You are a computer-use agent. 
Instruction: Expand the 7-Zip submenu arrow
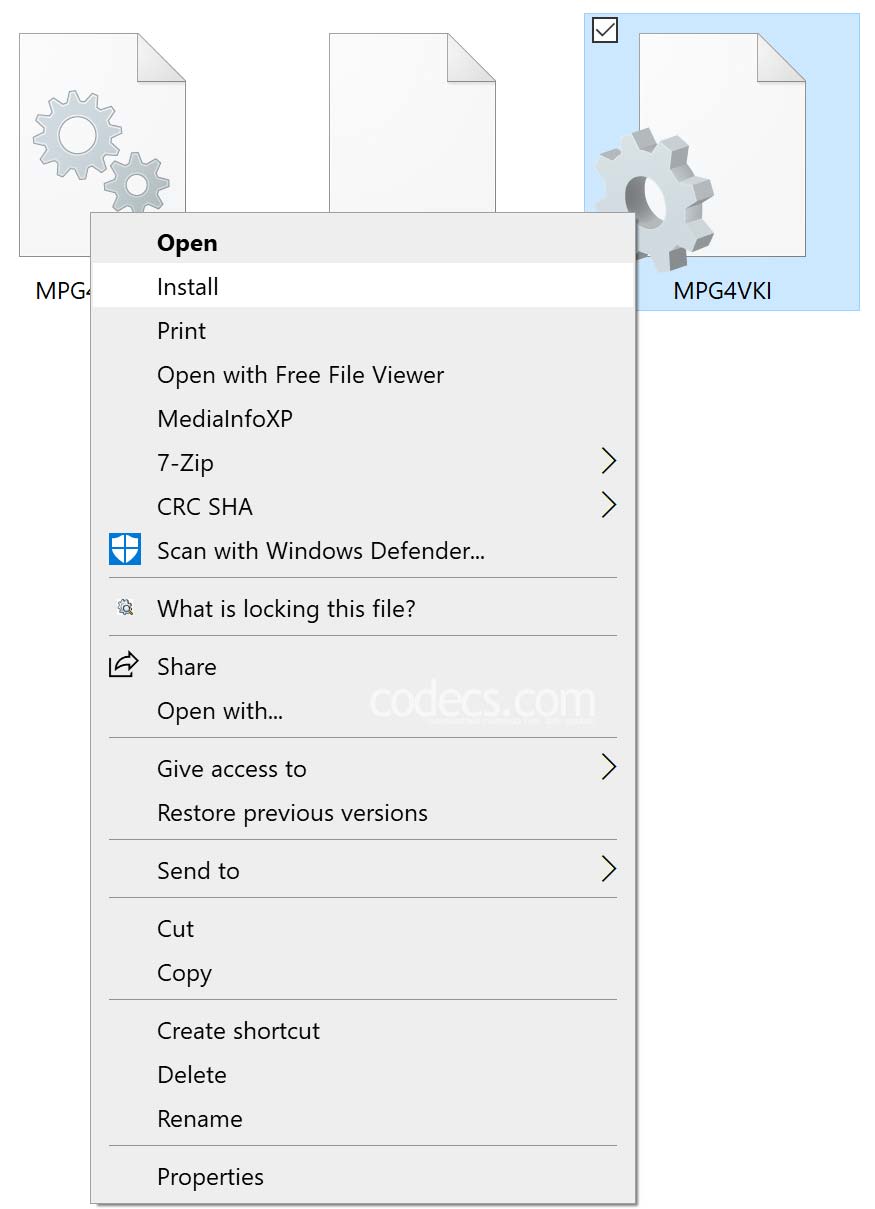click(608, 461)
